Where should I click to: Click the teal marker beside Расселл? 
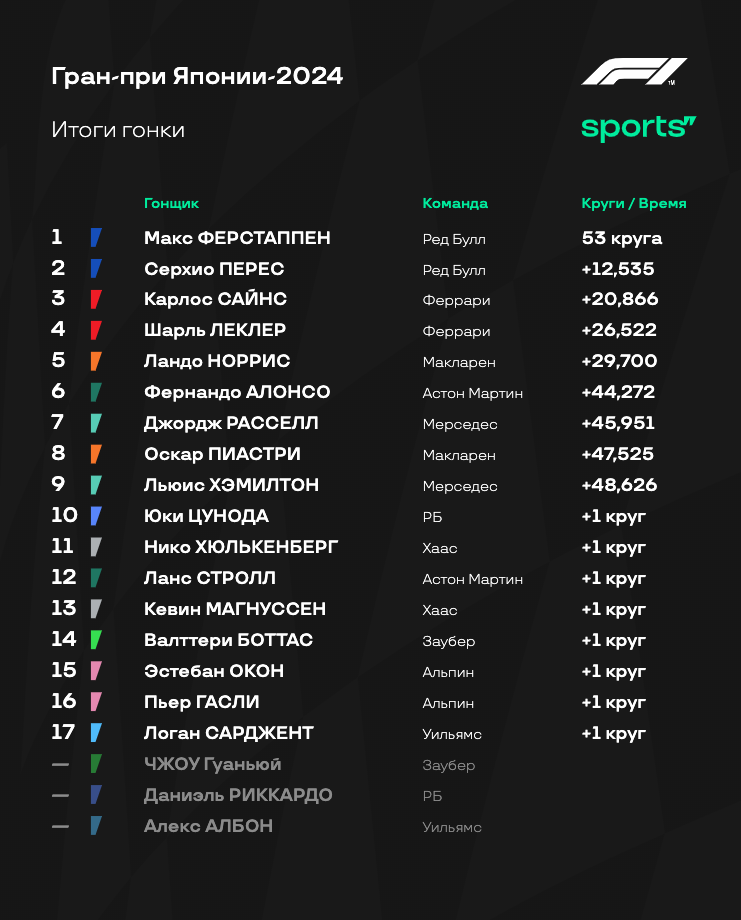96,423
